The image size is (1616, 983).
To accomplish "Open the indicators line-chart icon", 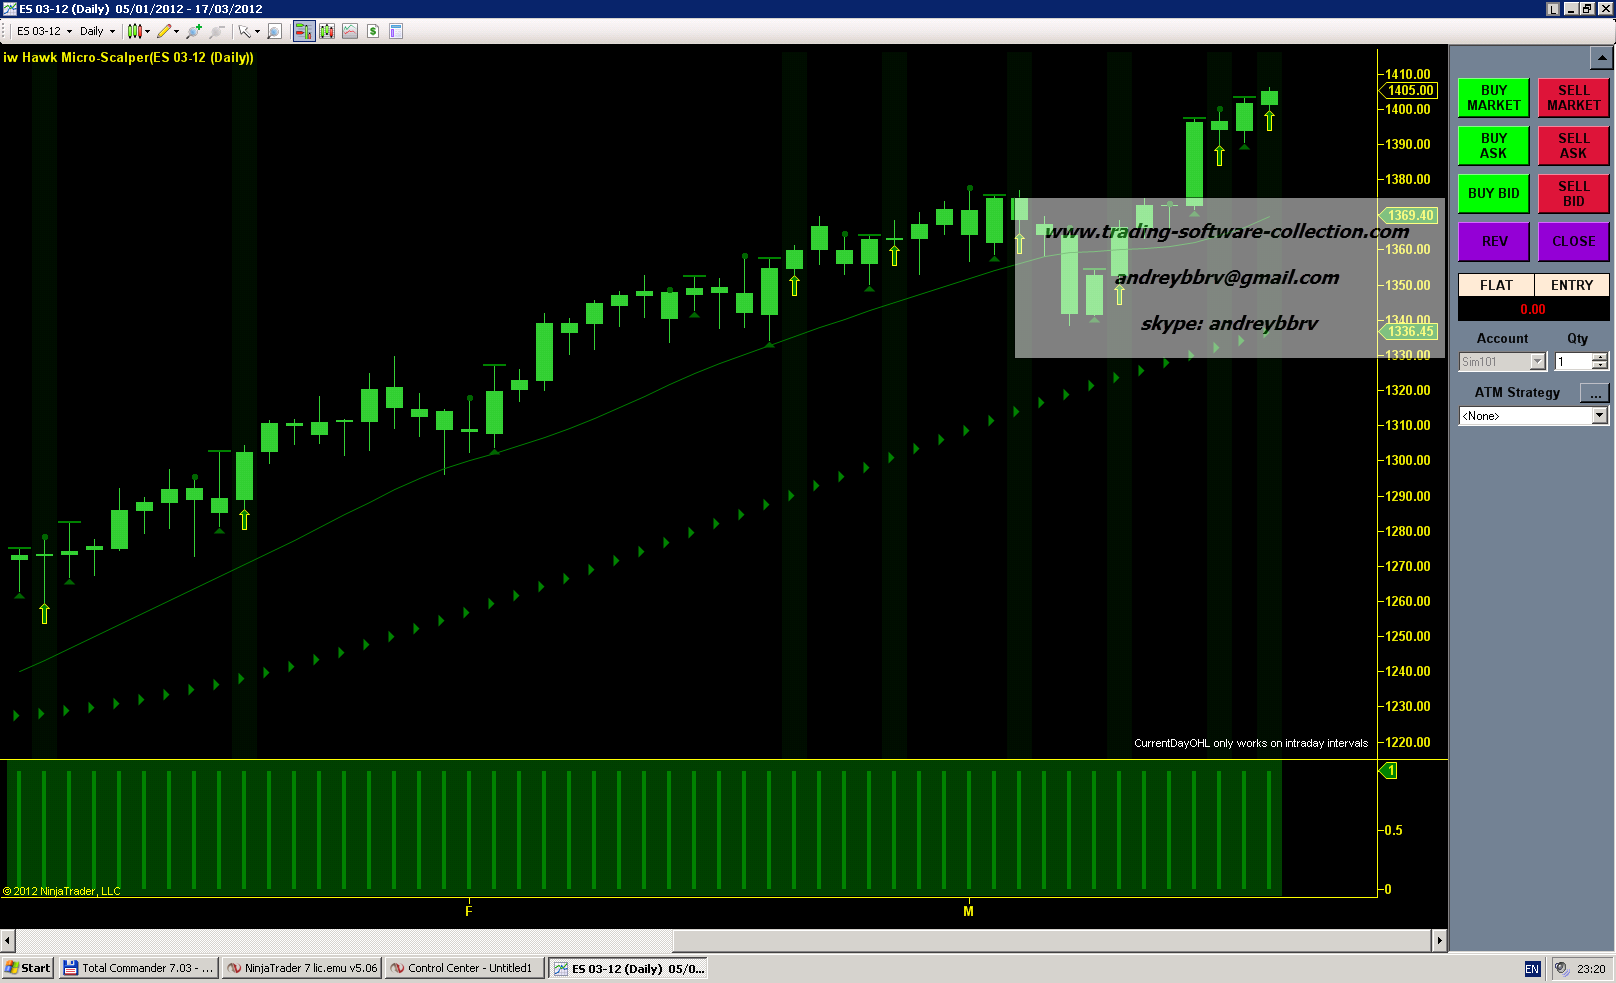I will coord(350,31).
